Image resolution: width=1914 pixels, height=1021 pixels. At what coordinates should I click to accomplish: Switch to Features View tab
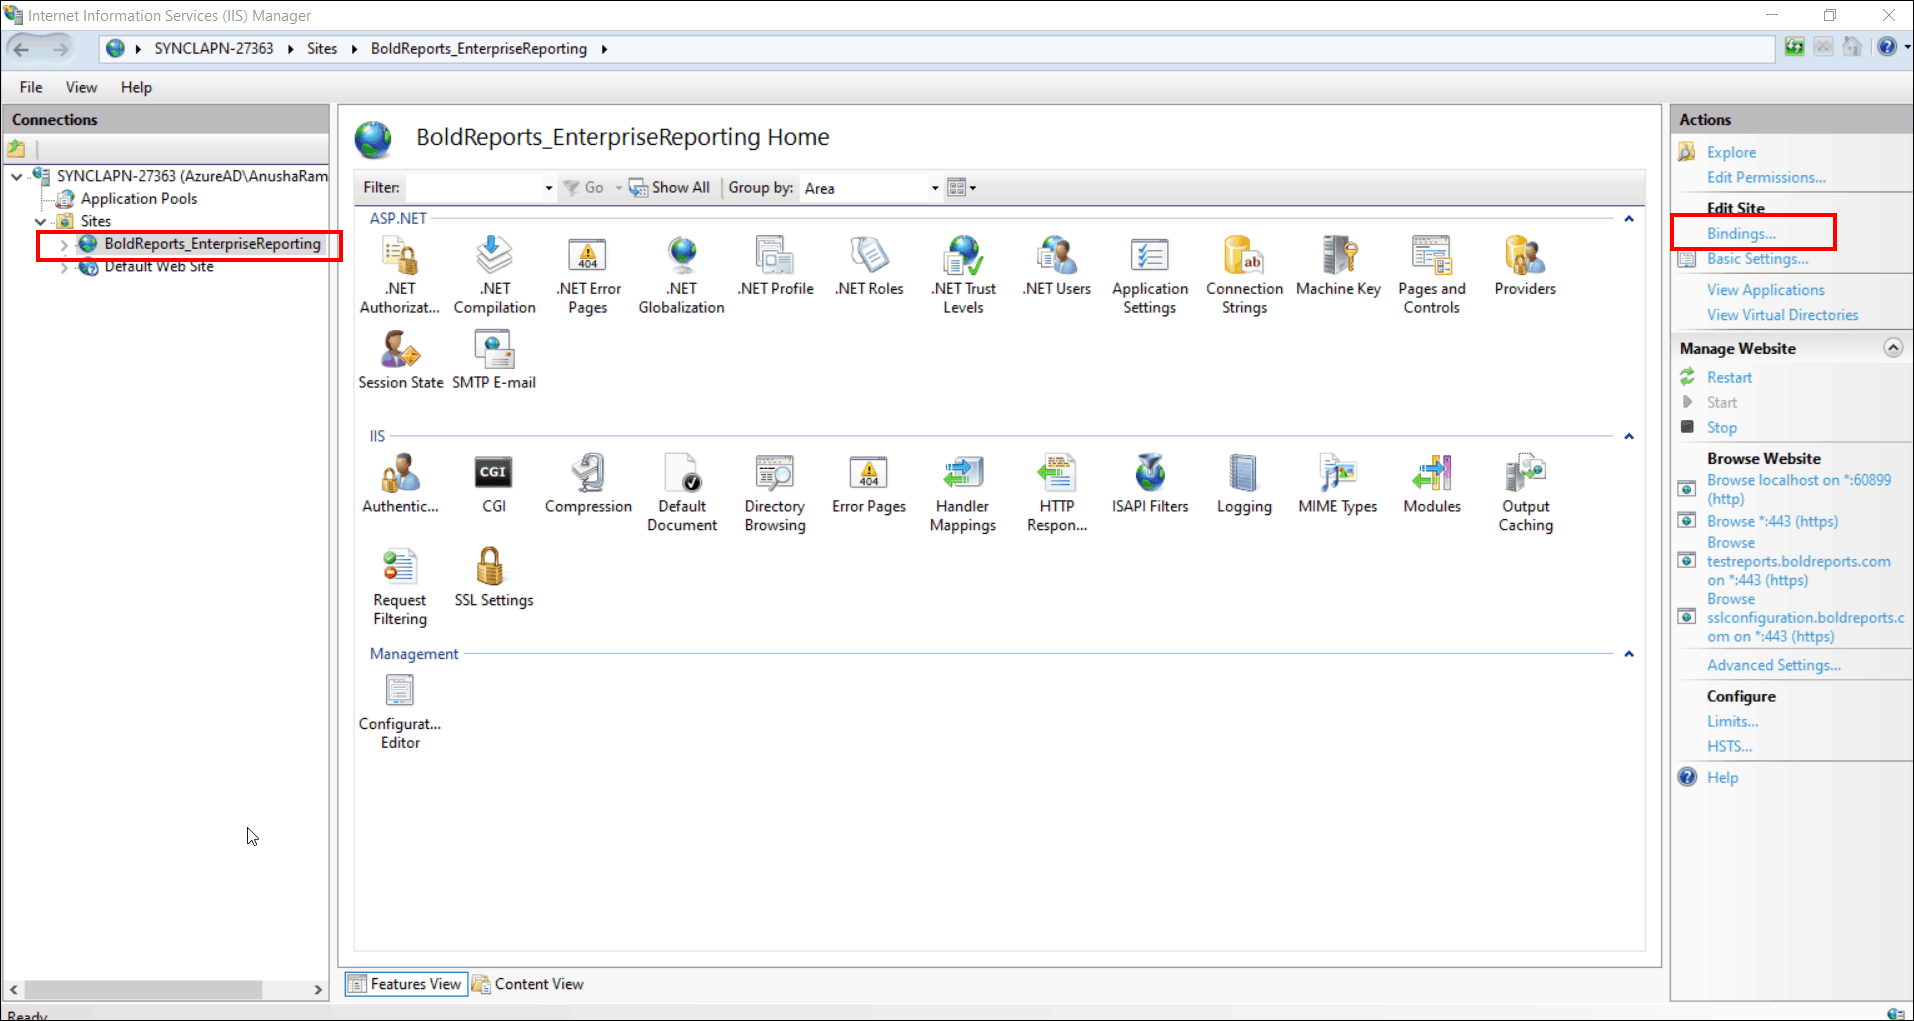pyautogui.click(x=405, y=984)
